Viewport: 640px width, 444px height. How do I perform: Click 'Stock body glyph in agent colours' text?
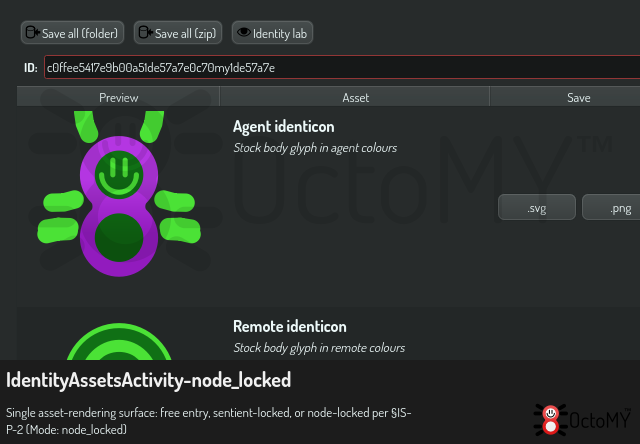(x=315, y=148)
